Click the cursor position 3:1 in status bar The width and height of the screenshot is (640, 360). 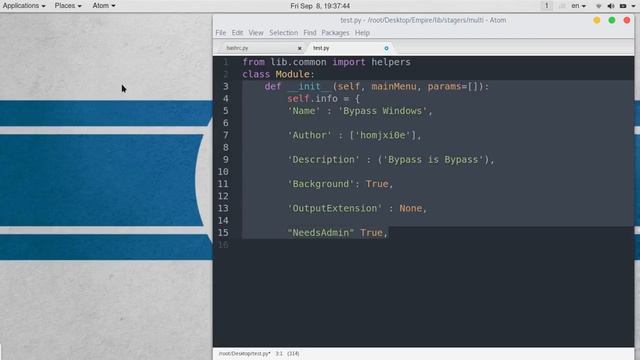click(279, 353)
